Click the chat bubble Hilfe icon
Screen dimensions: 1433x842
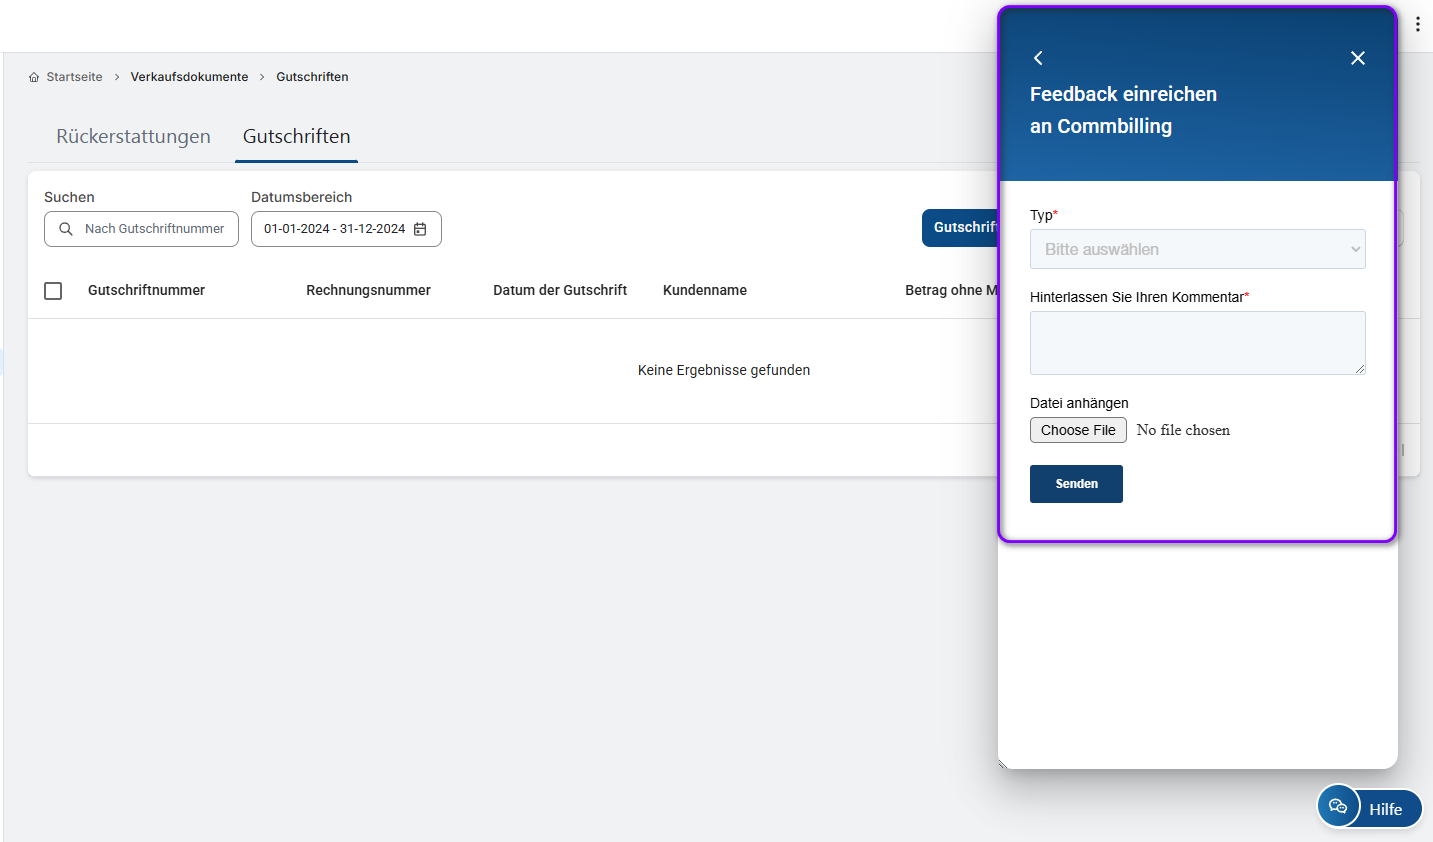tap(1338, 806)
